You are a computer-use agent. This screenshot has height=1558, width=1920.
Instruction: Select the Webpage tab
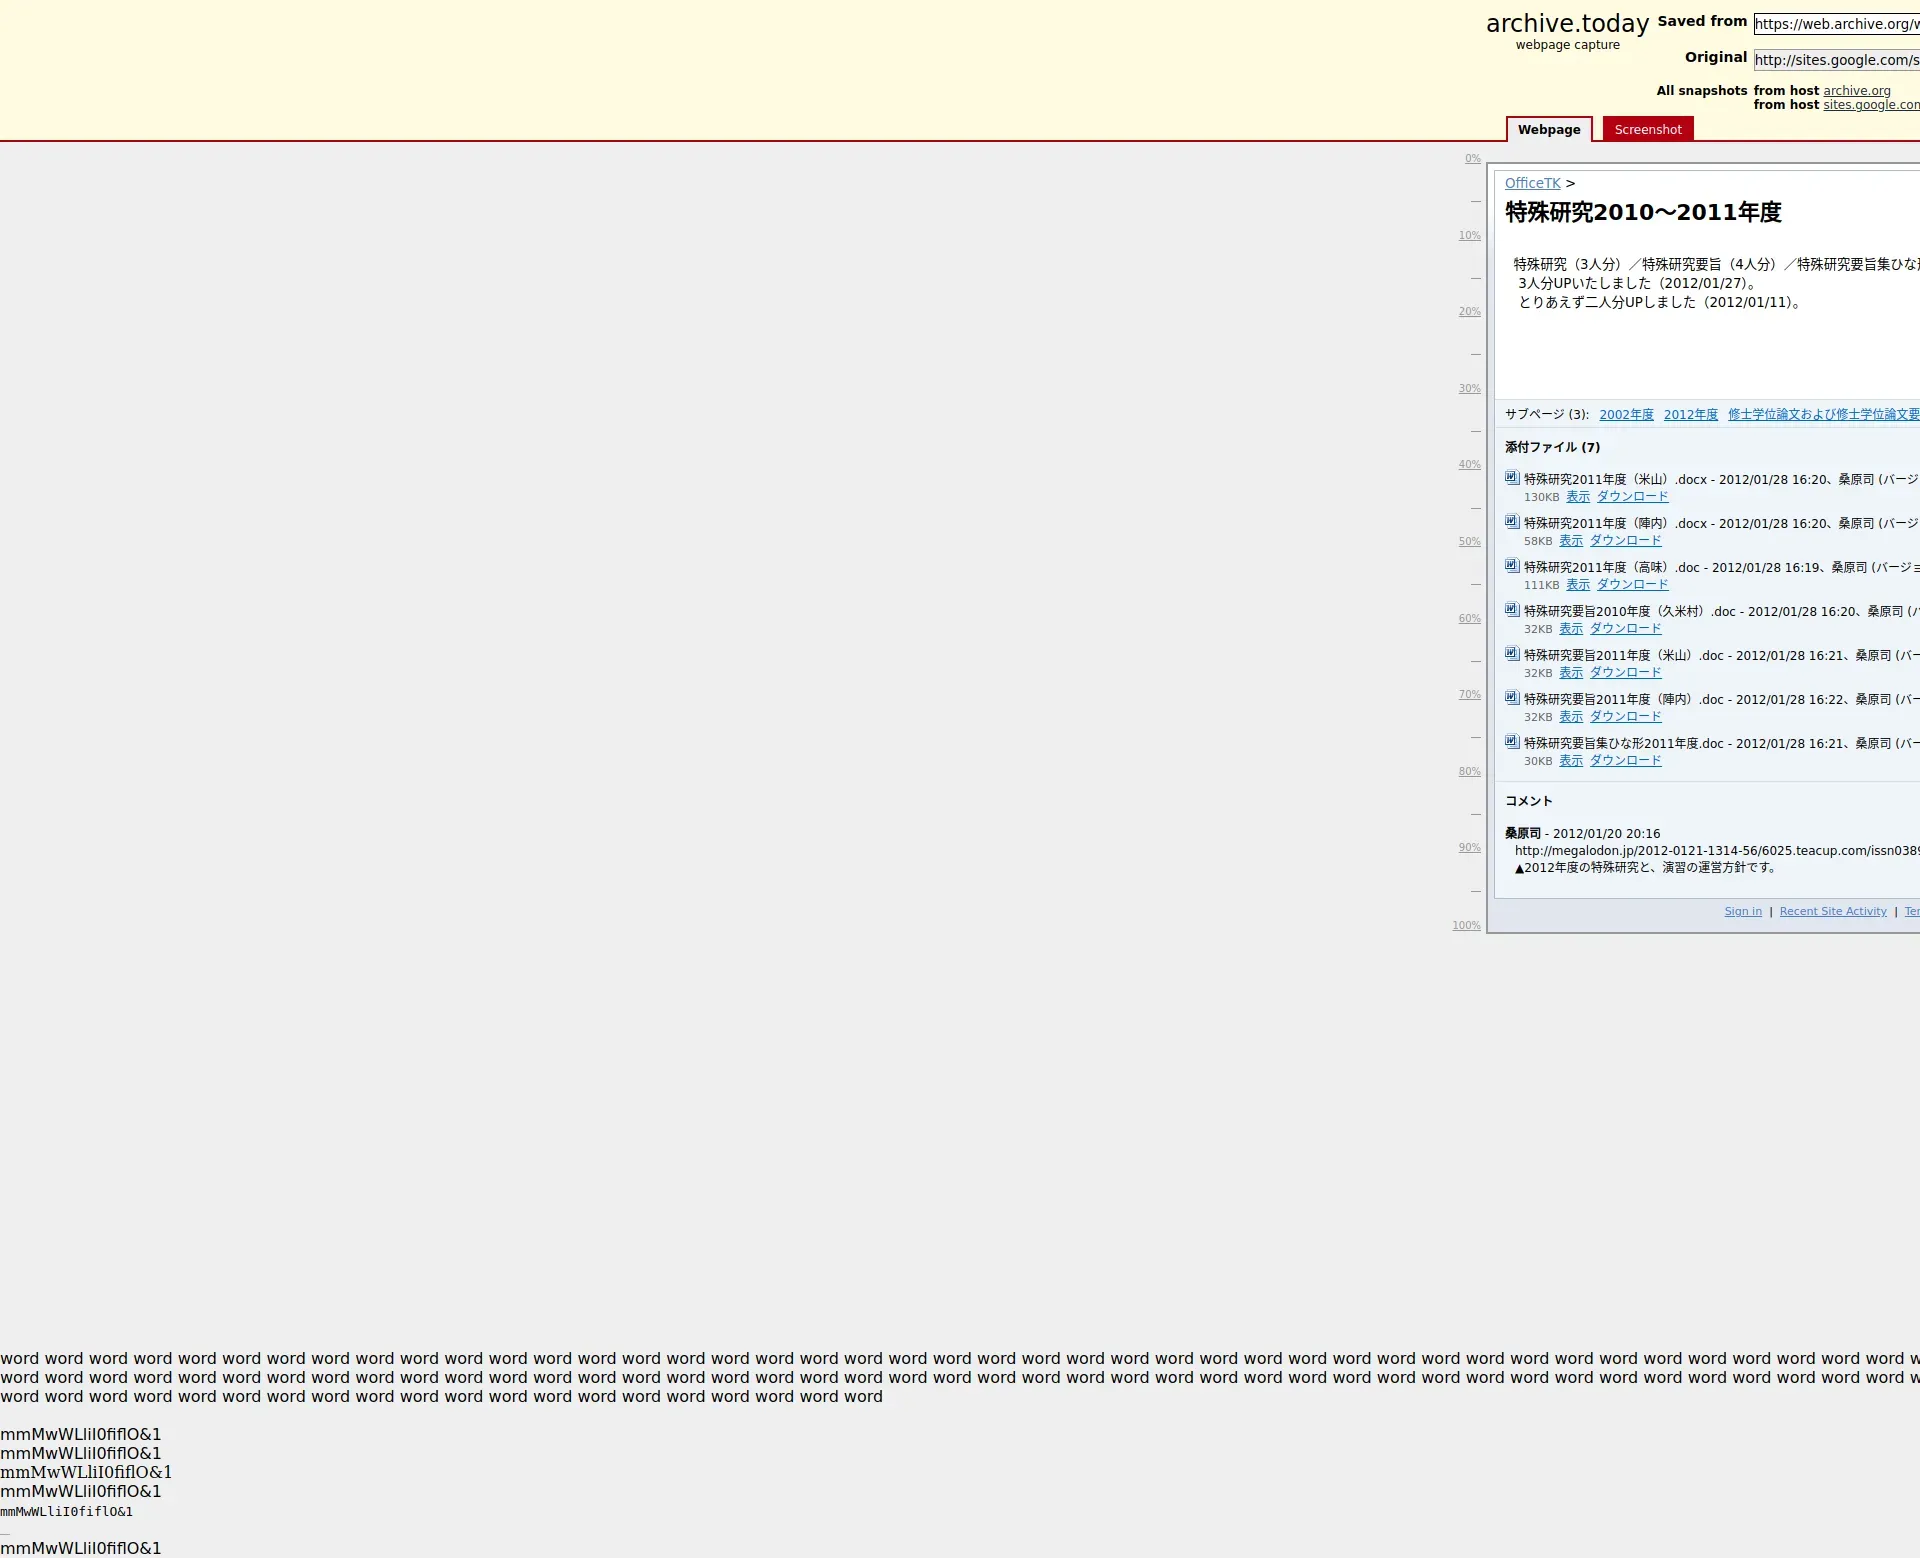click(1548, 129)
